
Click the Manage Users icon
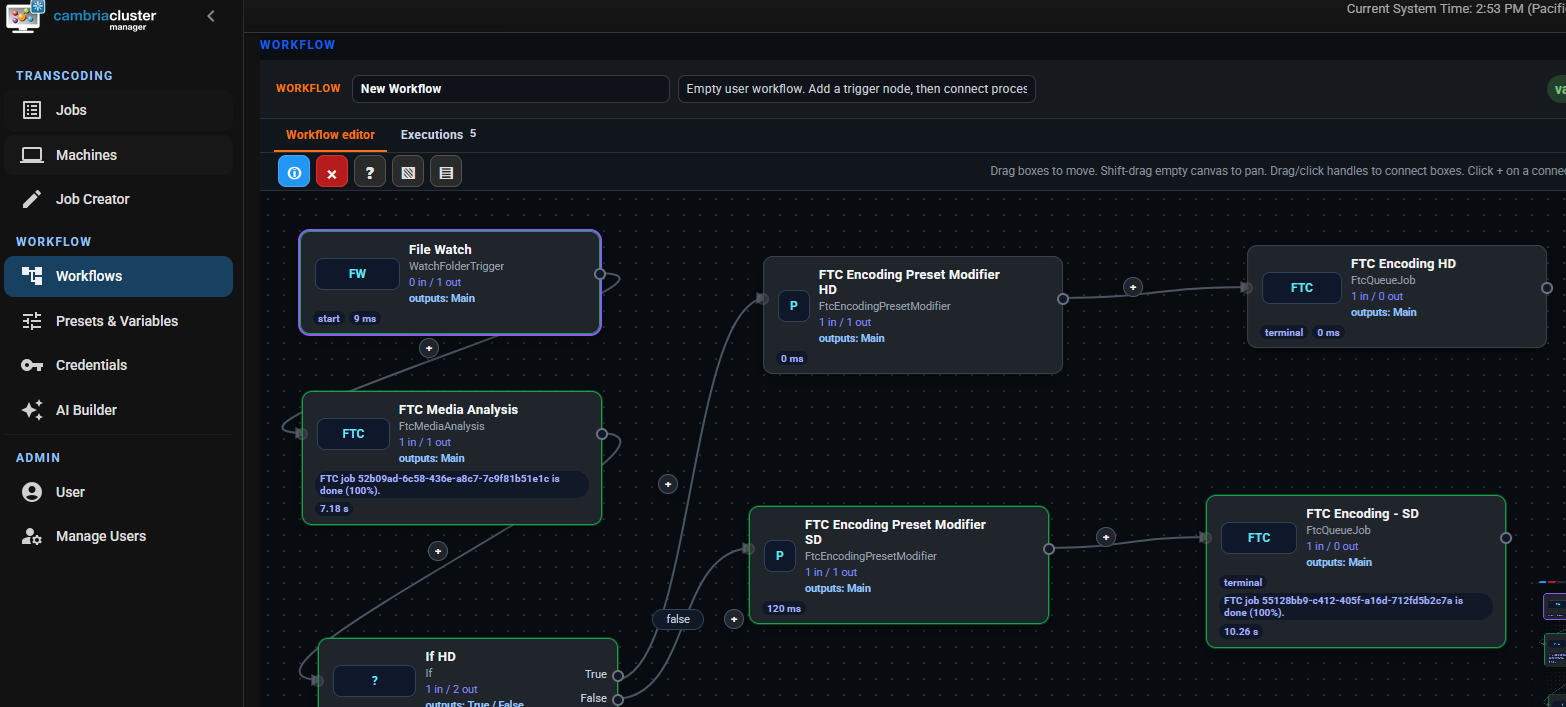click(x=32, y=536)
